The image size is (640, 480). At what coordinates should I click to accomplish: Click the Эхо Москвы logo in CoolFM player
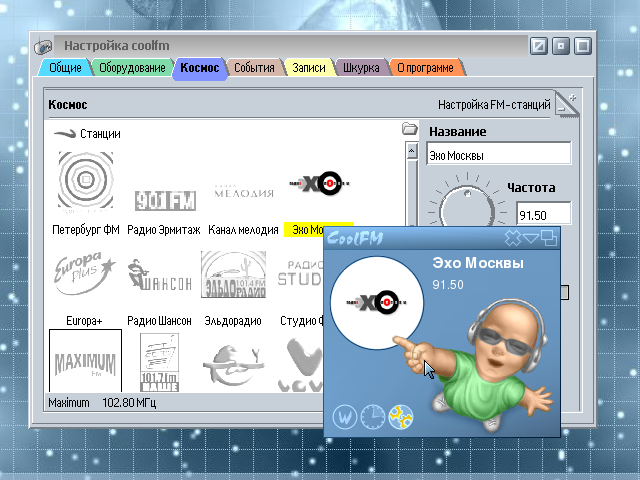376,303
